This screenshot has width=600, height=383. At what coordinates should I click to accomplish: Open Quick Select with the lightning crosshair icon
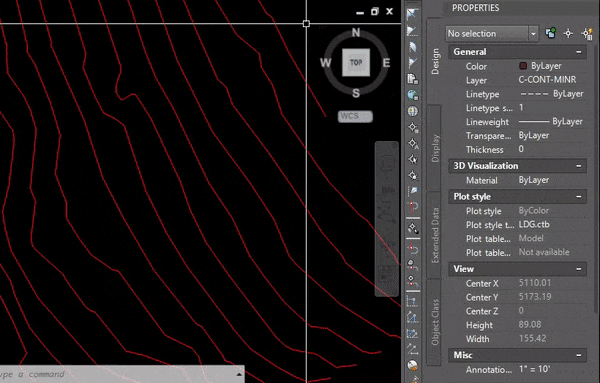(x=587, y=33)
